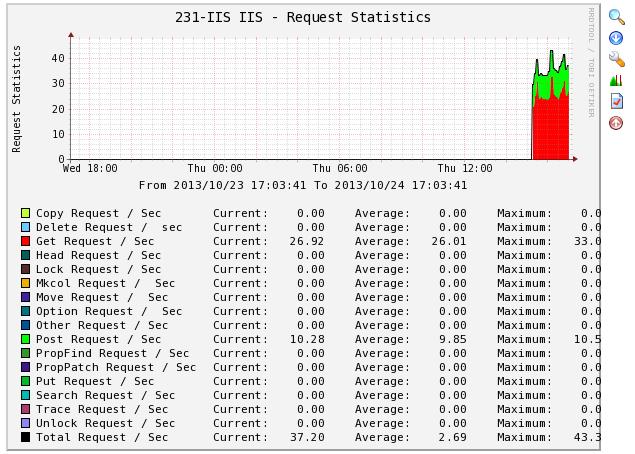Image resolution: width=635 pixels, height=454 pixels.
Task: Click the blue download CSV export icon
Action: pos(616,38)
